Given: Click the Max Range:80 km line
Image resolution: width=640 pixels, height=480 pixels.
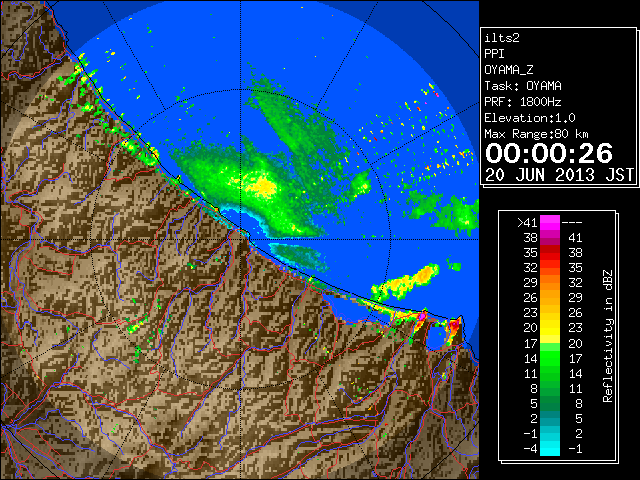Looking at the screenshot, I should [x=536, y=134].
